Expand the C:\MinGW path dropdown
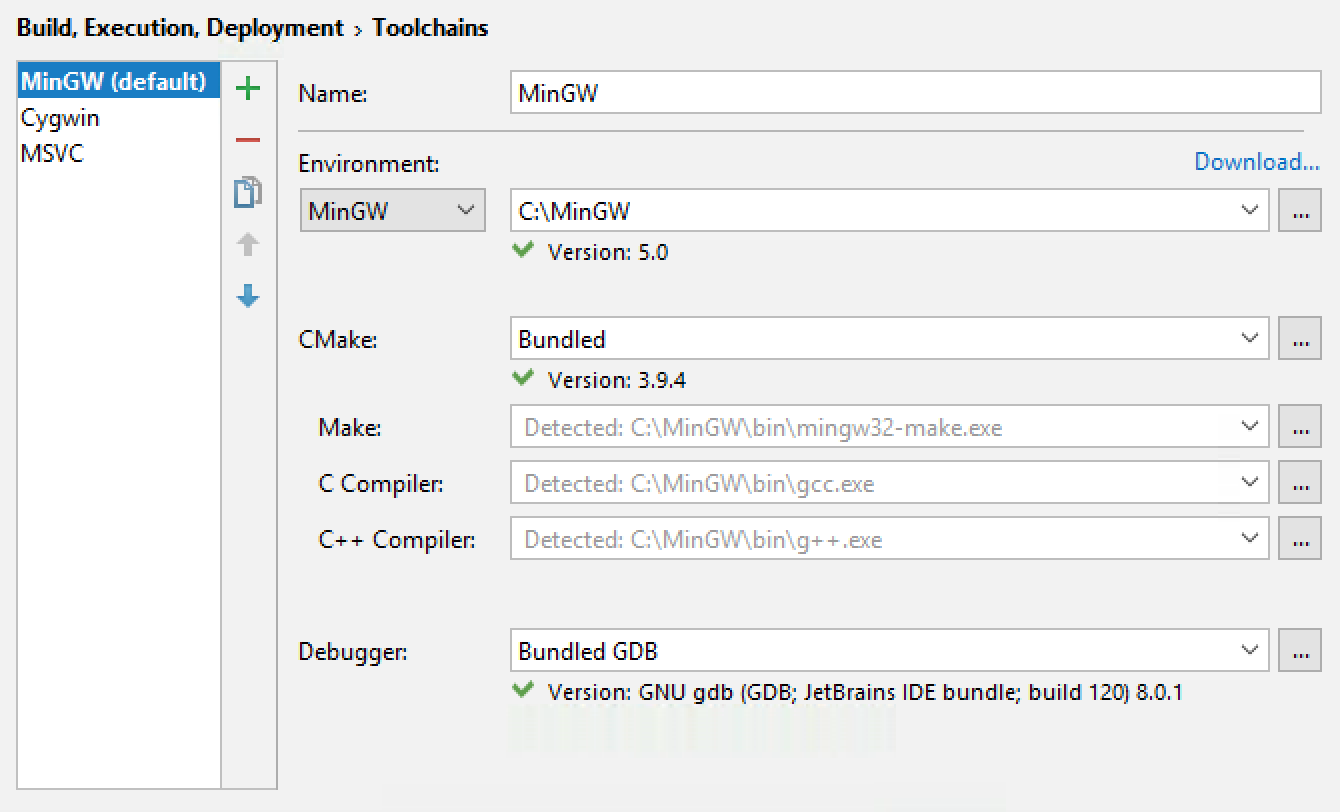 coord(1249,211)
